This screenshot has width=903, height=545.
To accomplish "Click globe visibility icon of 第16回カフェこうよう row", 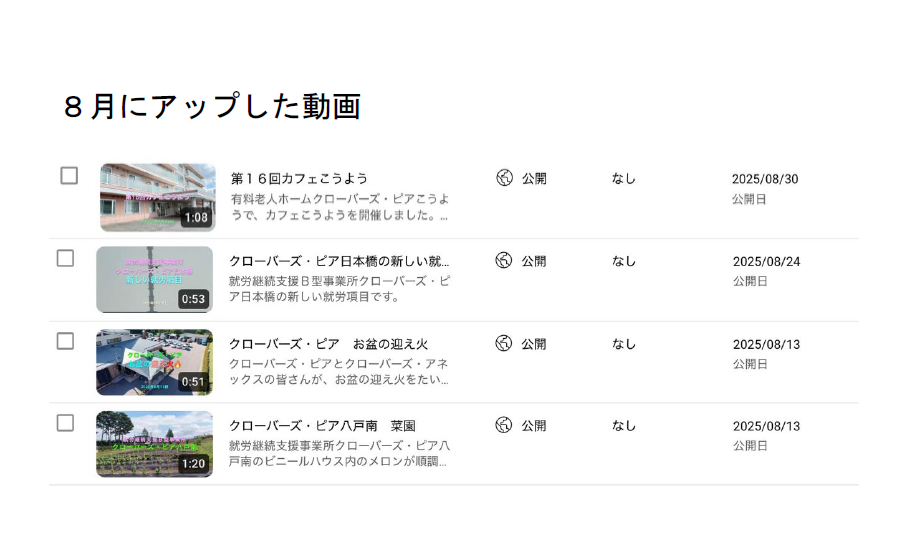I will tap(504, 177).
